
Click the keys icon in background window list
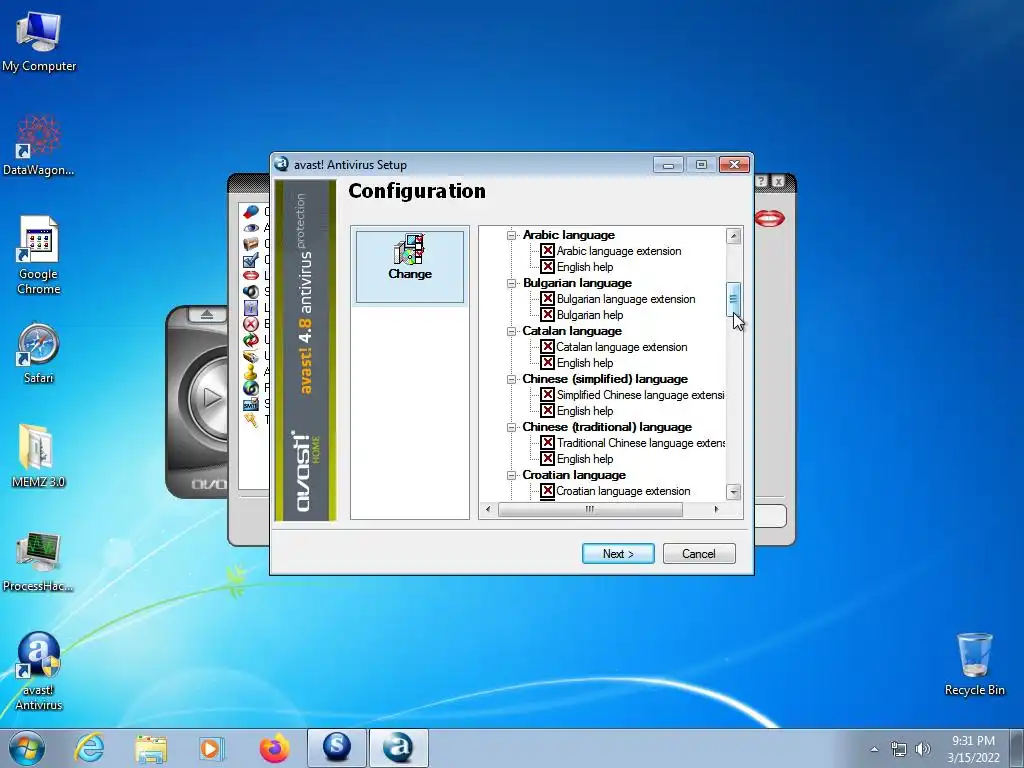(251, 420)
